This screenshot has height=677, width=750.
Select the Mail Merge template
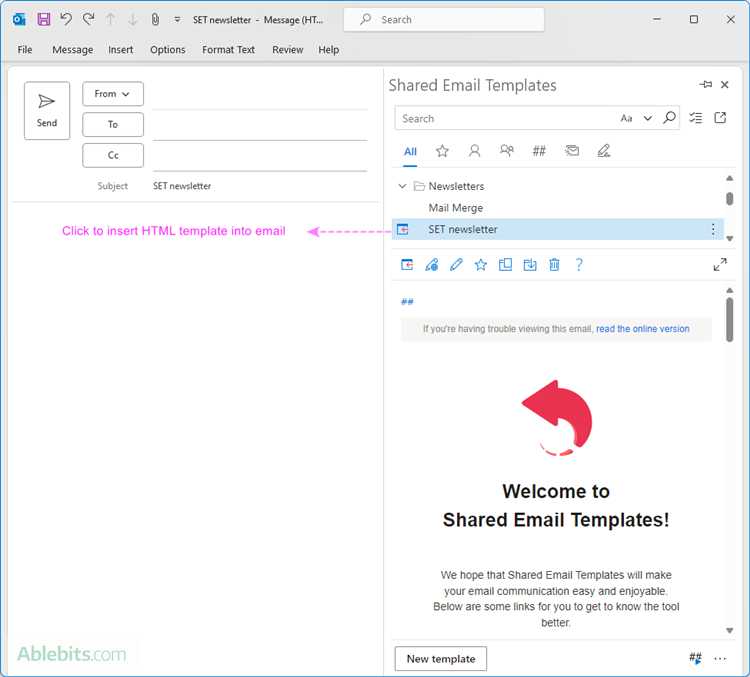pos(455,208)
